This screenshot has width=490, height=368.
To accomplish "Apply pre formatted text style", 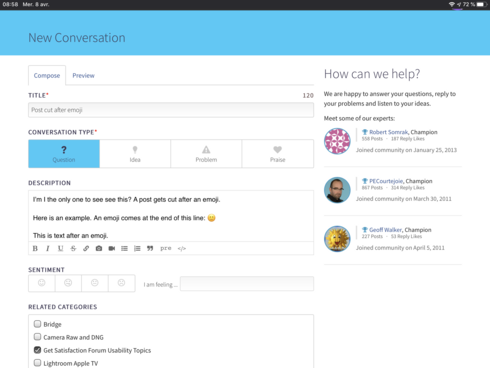I will [x=166, y=248].
